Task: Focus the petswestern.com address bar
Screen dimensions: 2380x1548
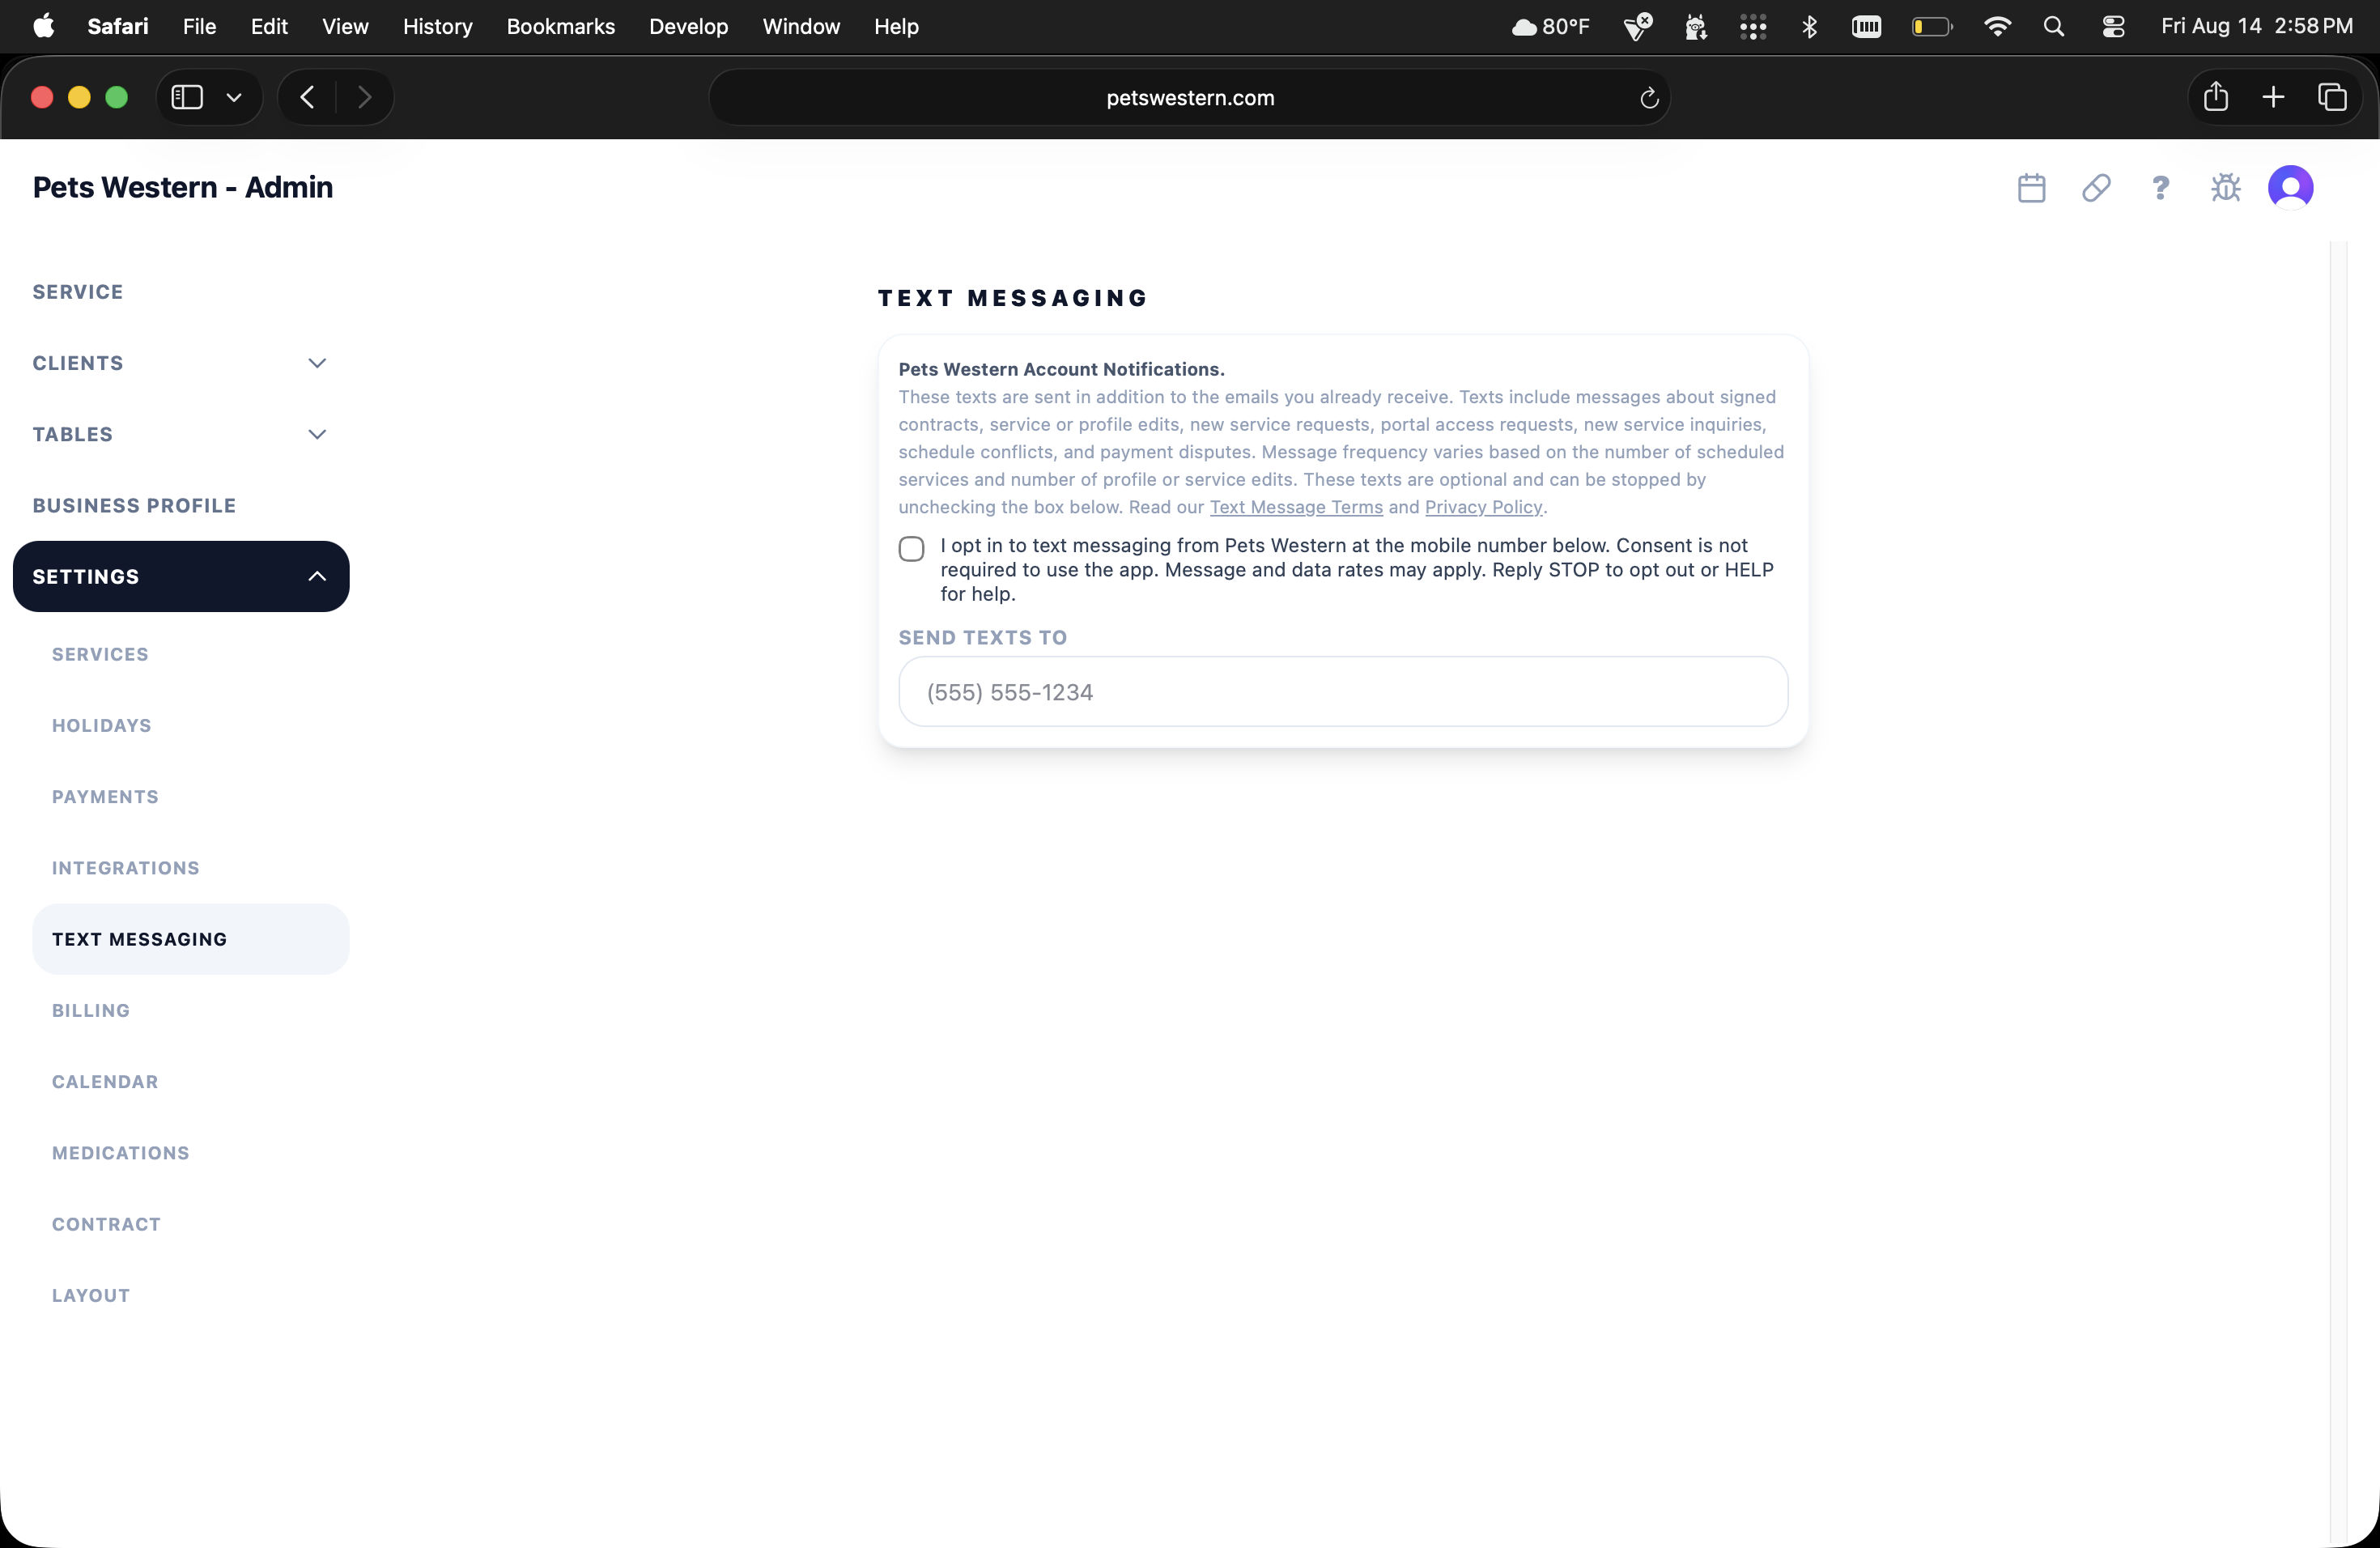Action: pos(1190,98)
